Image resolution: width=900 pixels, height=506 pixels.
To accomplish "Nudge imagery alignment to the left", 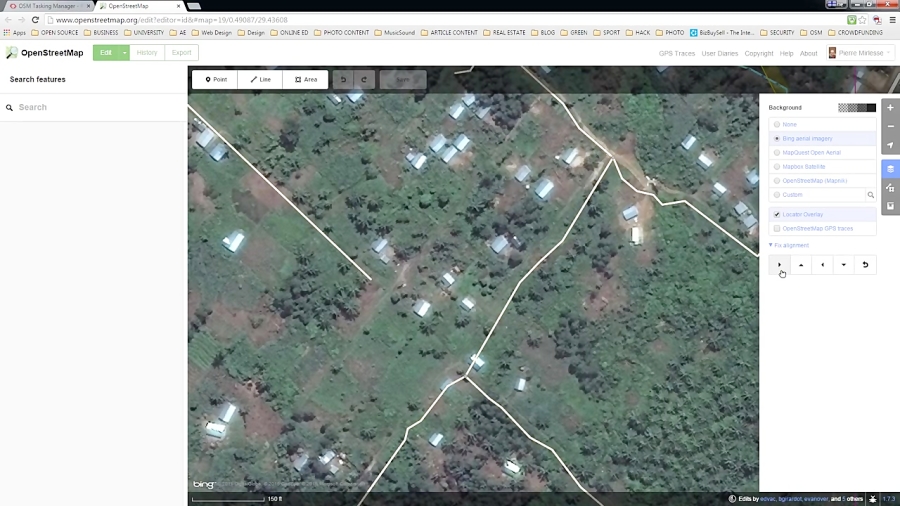I will click(823, 265).
